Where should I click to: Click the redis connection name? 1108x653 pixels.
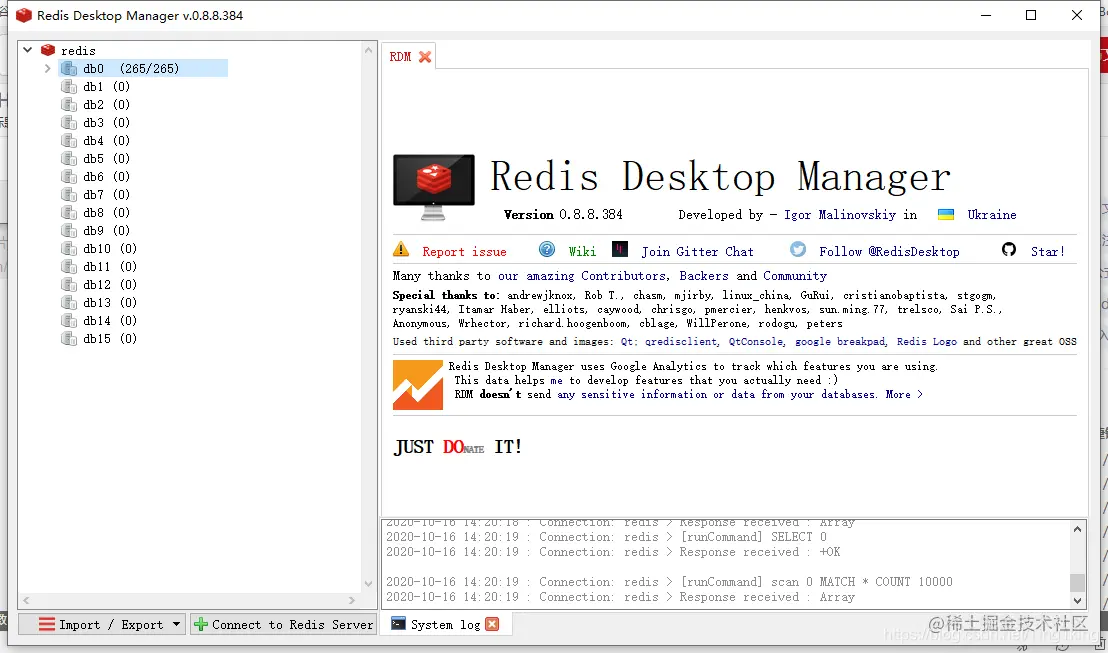tap(78, 51)
